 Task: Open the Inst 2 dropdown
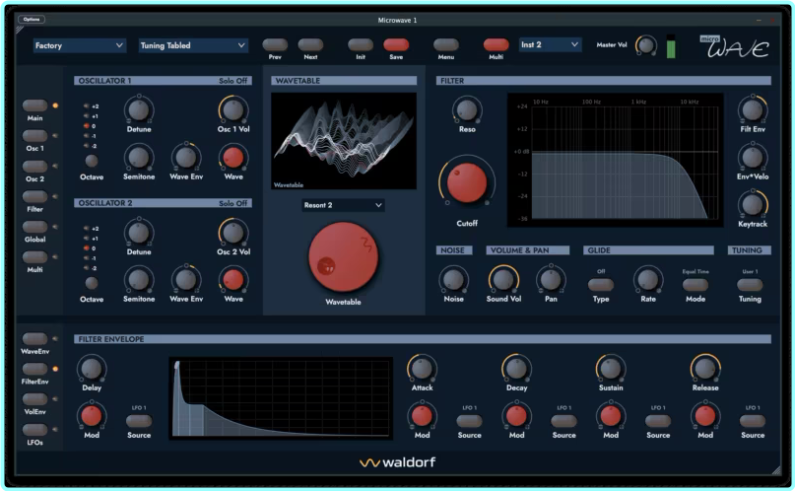pyautogui.click(x=550, y=45)
